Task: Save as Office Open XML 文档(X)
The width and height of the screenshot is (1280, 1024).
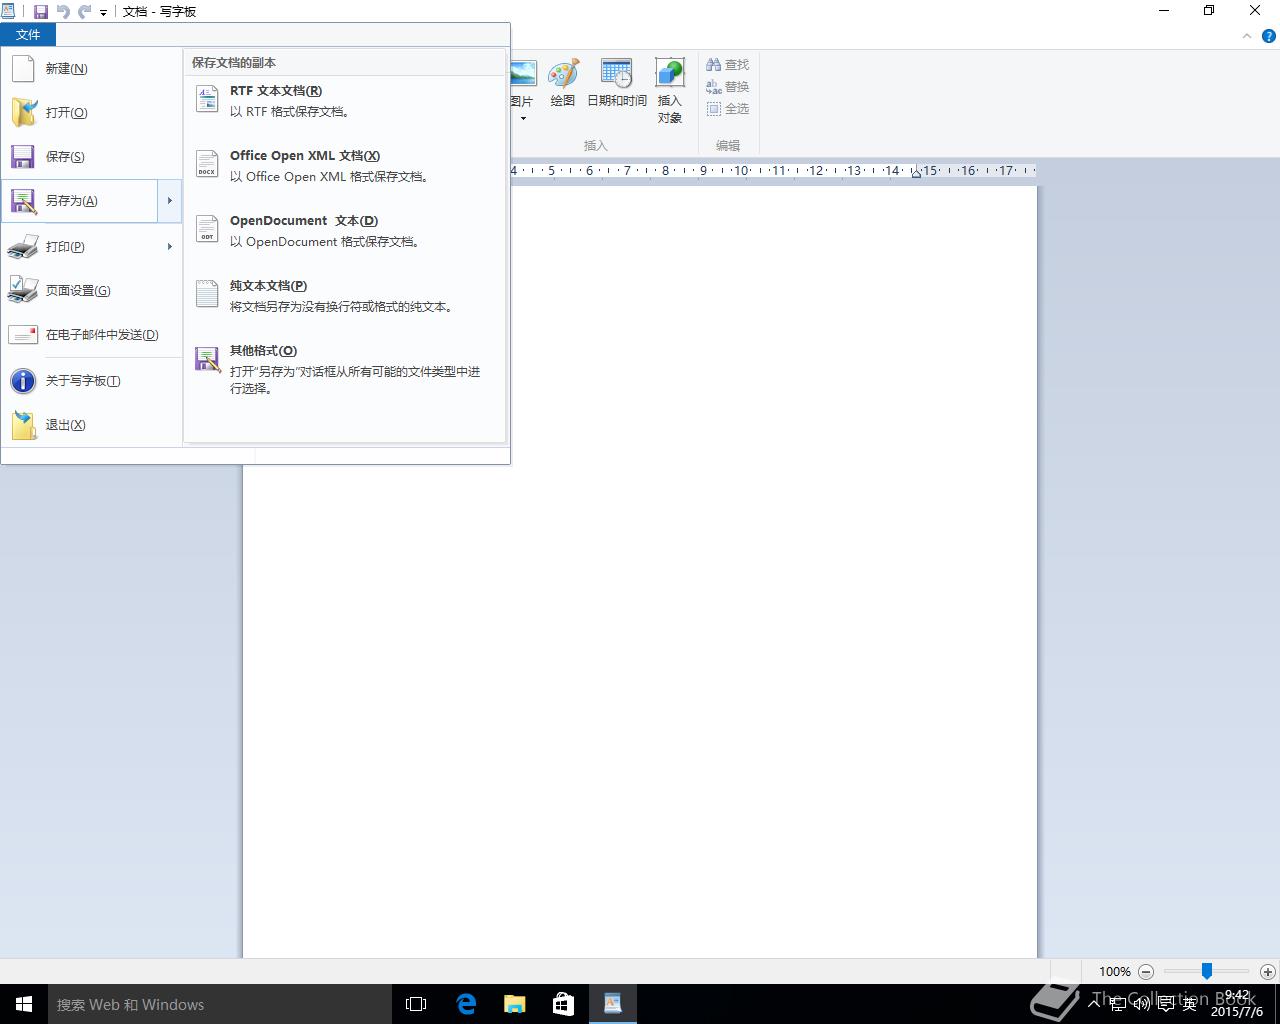Action: [345, 165]
